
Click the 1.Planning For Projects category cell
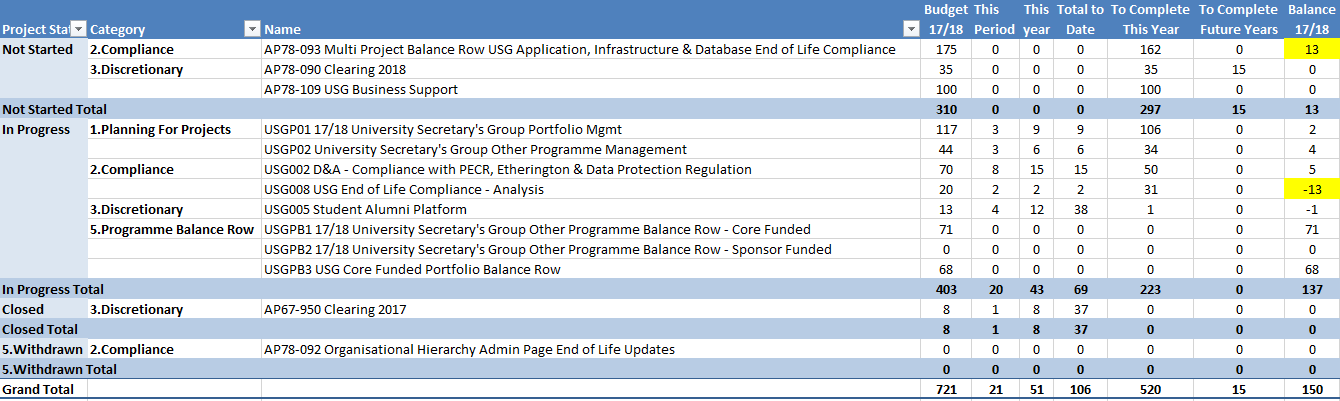(x=160, y=130)
